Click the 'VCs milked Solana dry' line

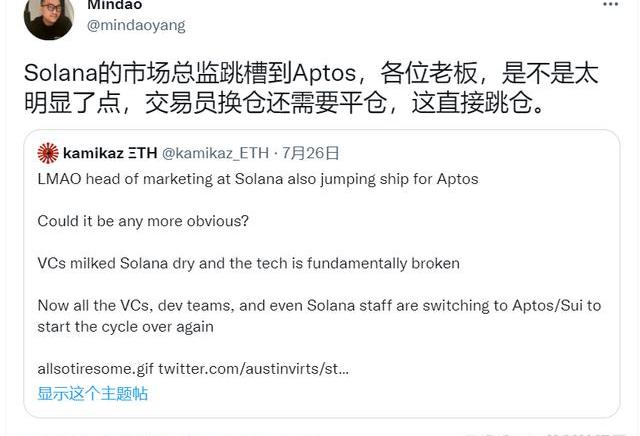248,263
